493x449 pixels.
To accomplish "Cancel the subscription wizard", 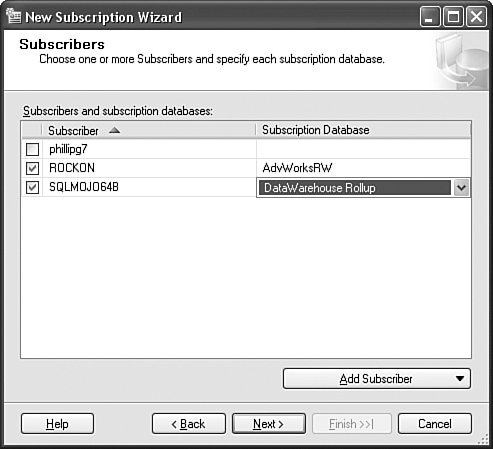I will coord(435,424).
